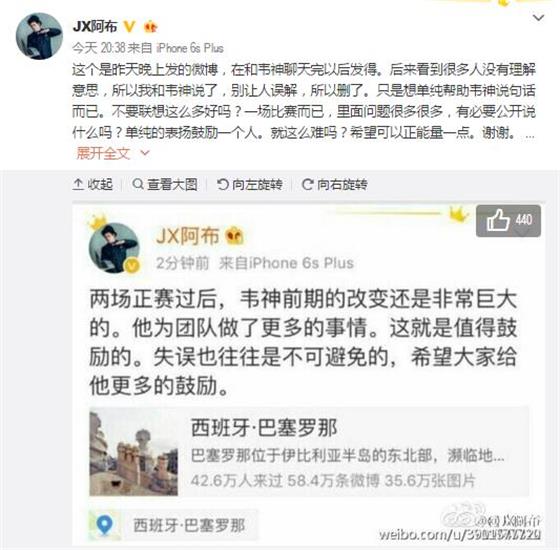Rotate image left with 向左旋转
The image size is (560, 550).
[250, 184]
